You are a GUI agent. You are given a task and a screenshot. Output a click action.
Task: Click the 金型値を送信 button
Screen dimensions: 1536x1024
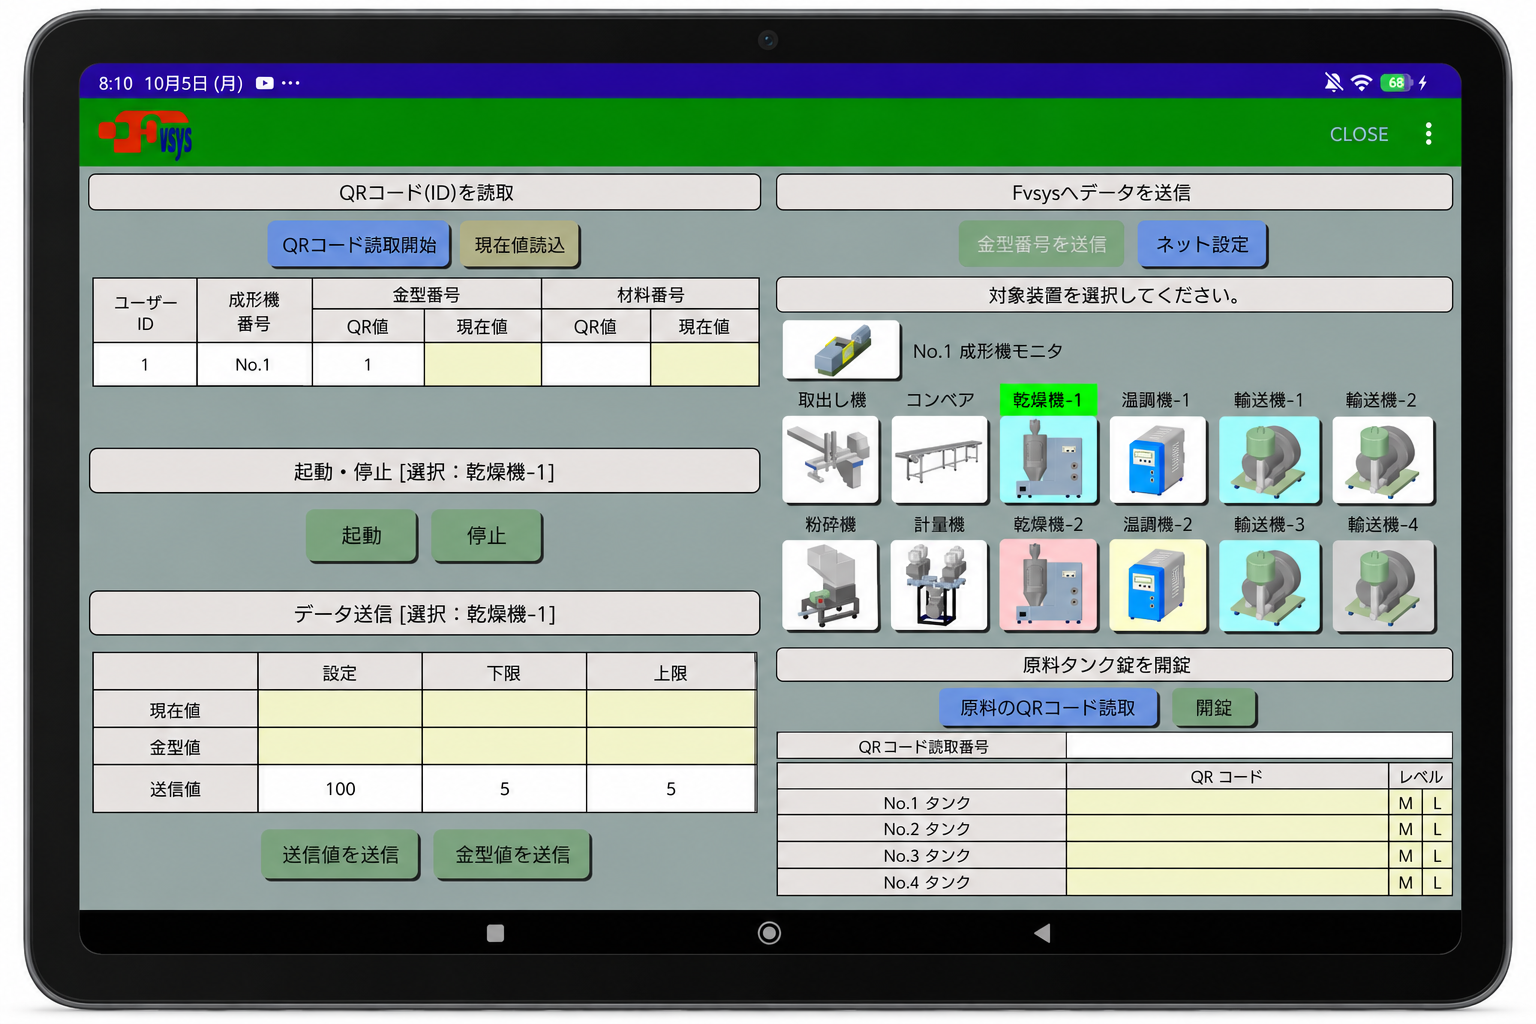coord(512,855)
